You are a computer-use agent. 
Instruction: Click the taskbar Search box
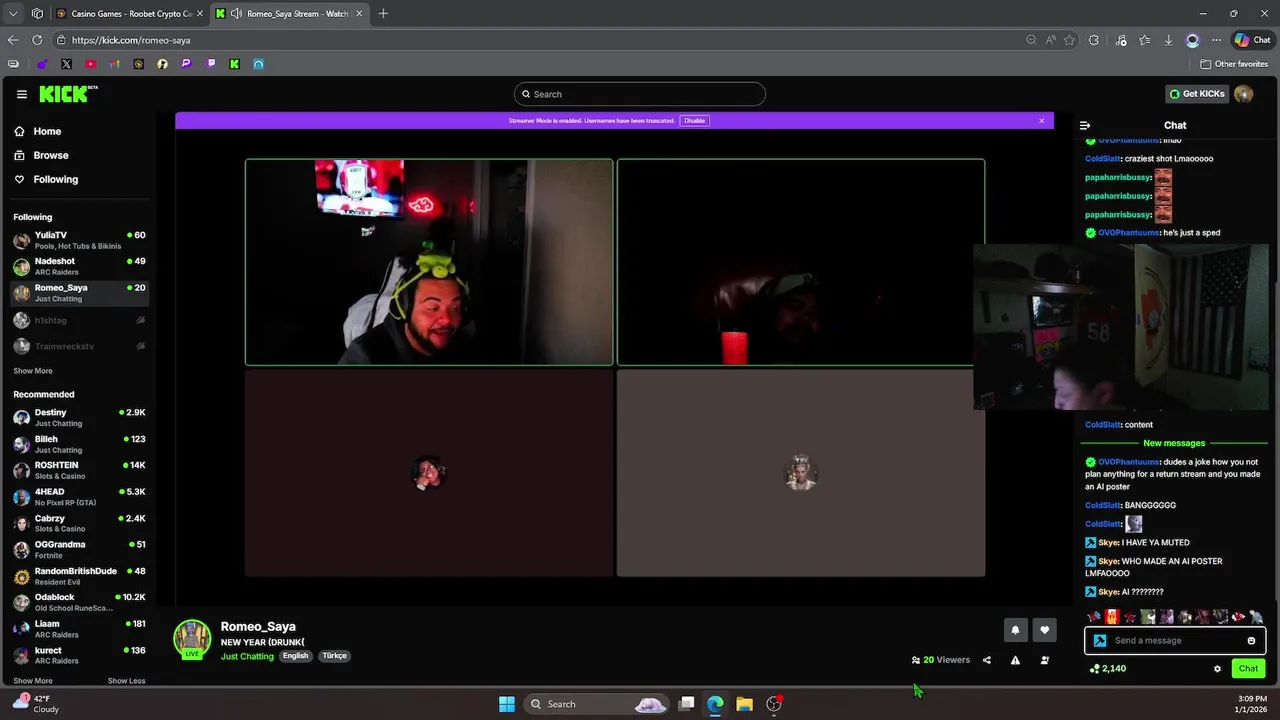point(596,704)
